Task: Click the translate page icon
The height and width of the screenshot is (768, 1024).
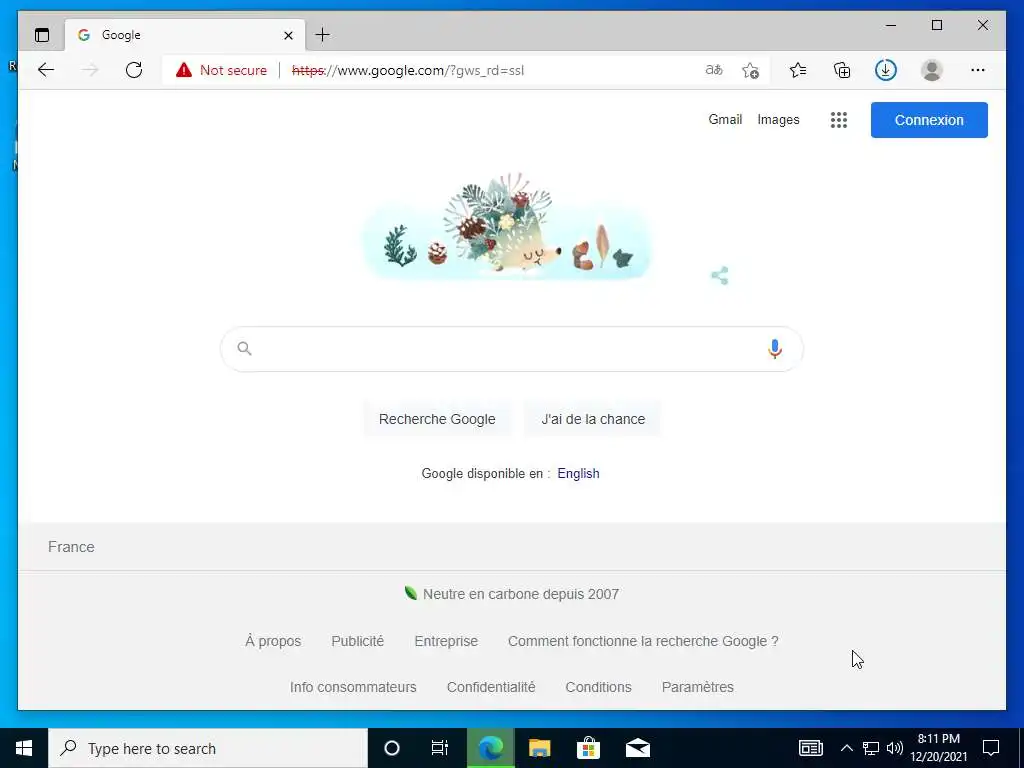Action: tap(714, 70)
